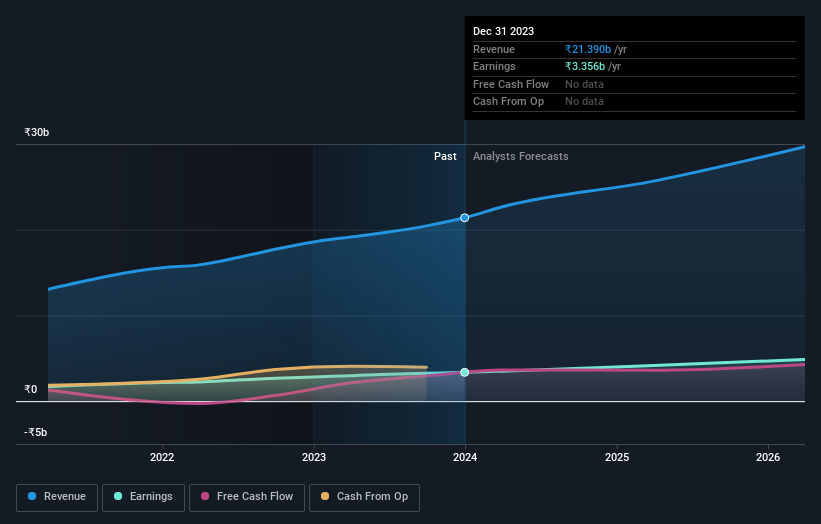
Task: Click the 2024 x-axis label
Action: [465, 457]
